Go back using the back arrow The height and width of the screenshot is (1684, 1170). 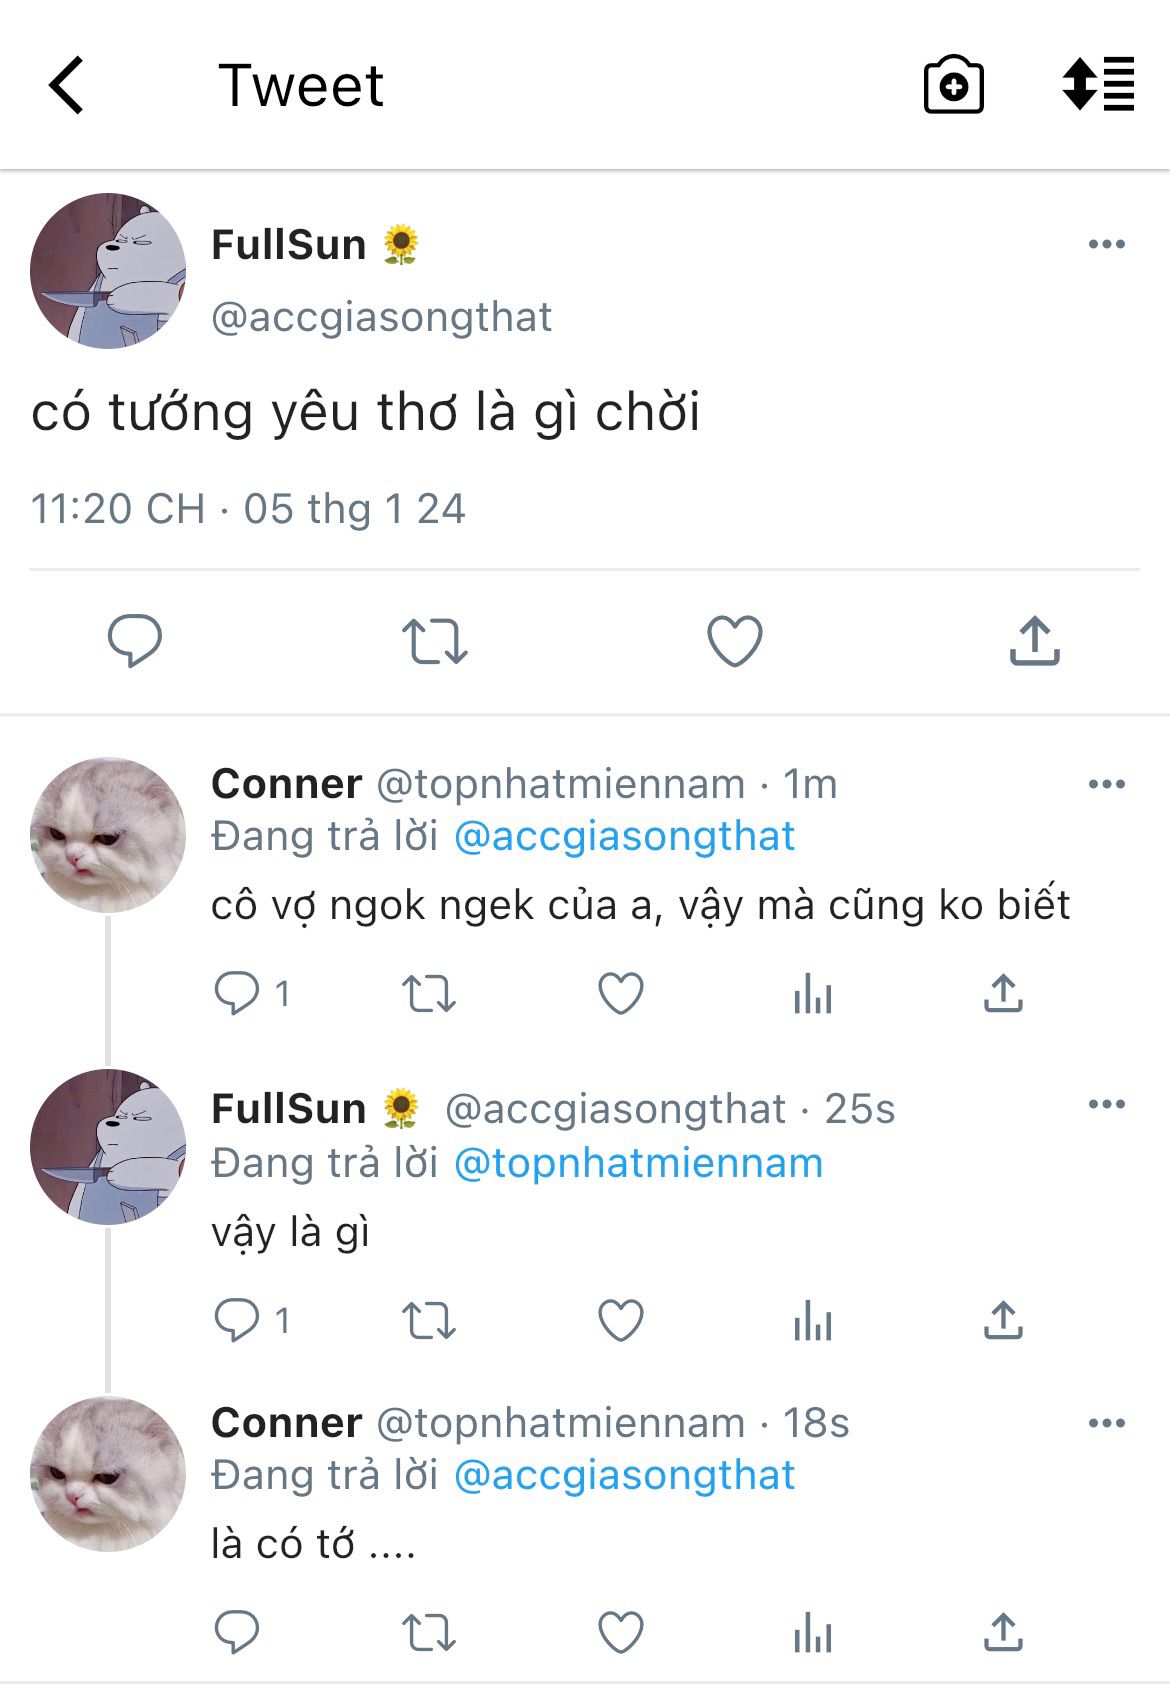pyautogui.click(x=67, y=86)
